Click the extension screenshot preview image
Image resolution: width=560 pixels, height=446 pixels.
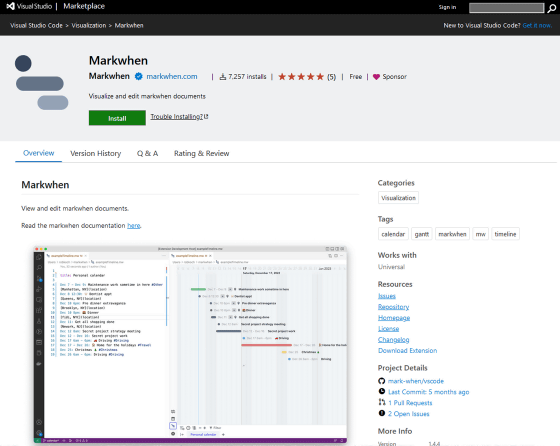pos(190,345)
